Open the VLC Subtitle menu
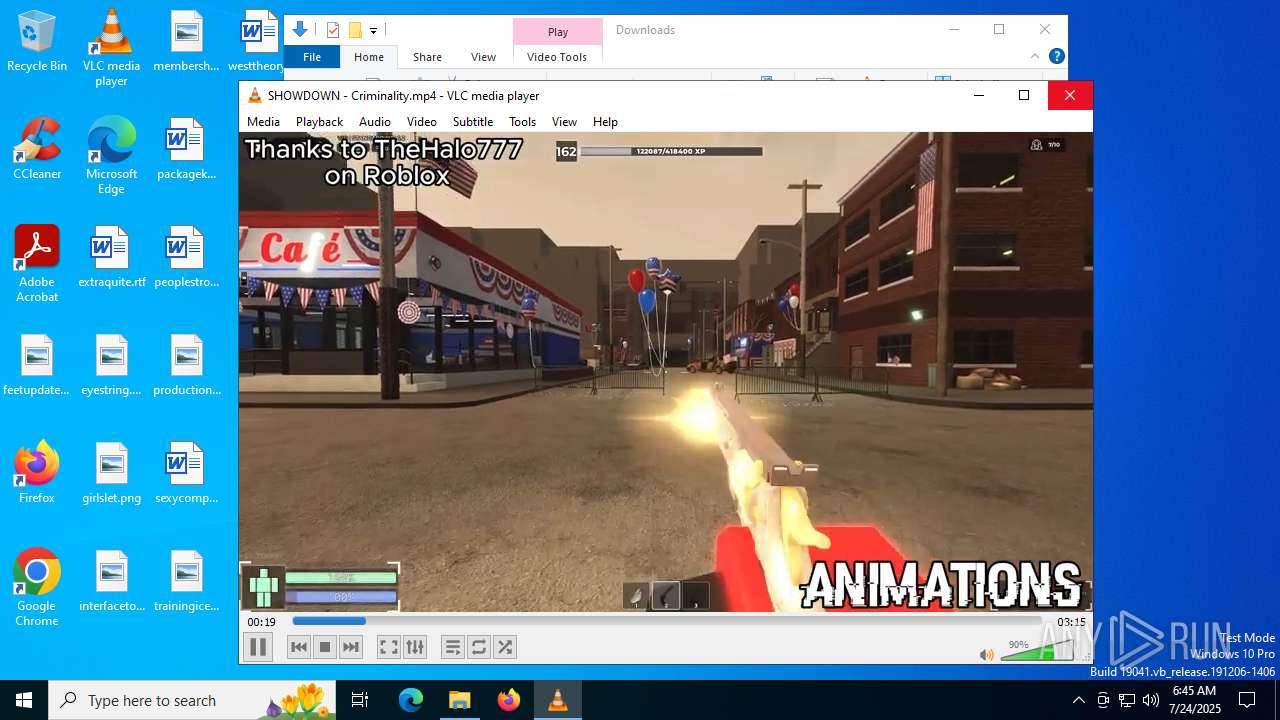The height and width of the screenshot is (720, 1280). pos(473,121)
